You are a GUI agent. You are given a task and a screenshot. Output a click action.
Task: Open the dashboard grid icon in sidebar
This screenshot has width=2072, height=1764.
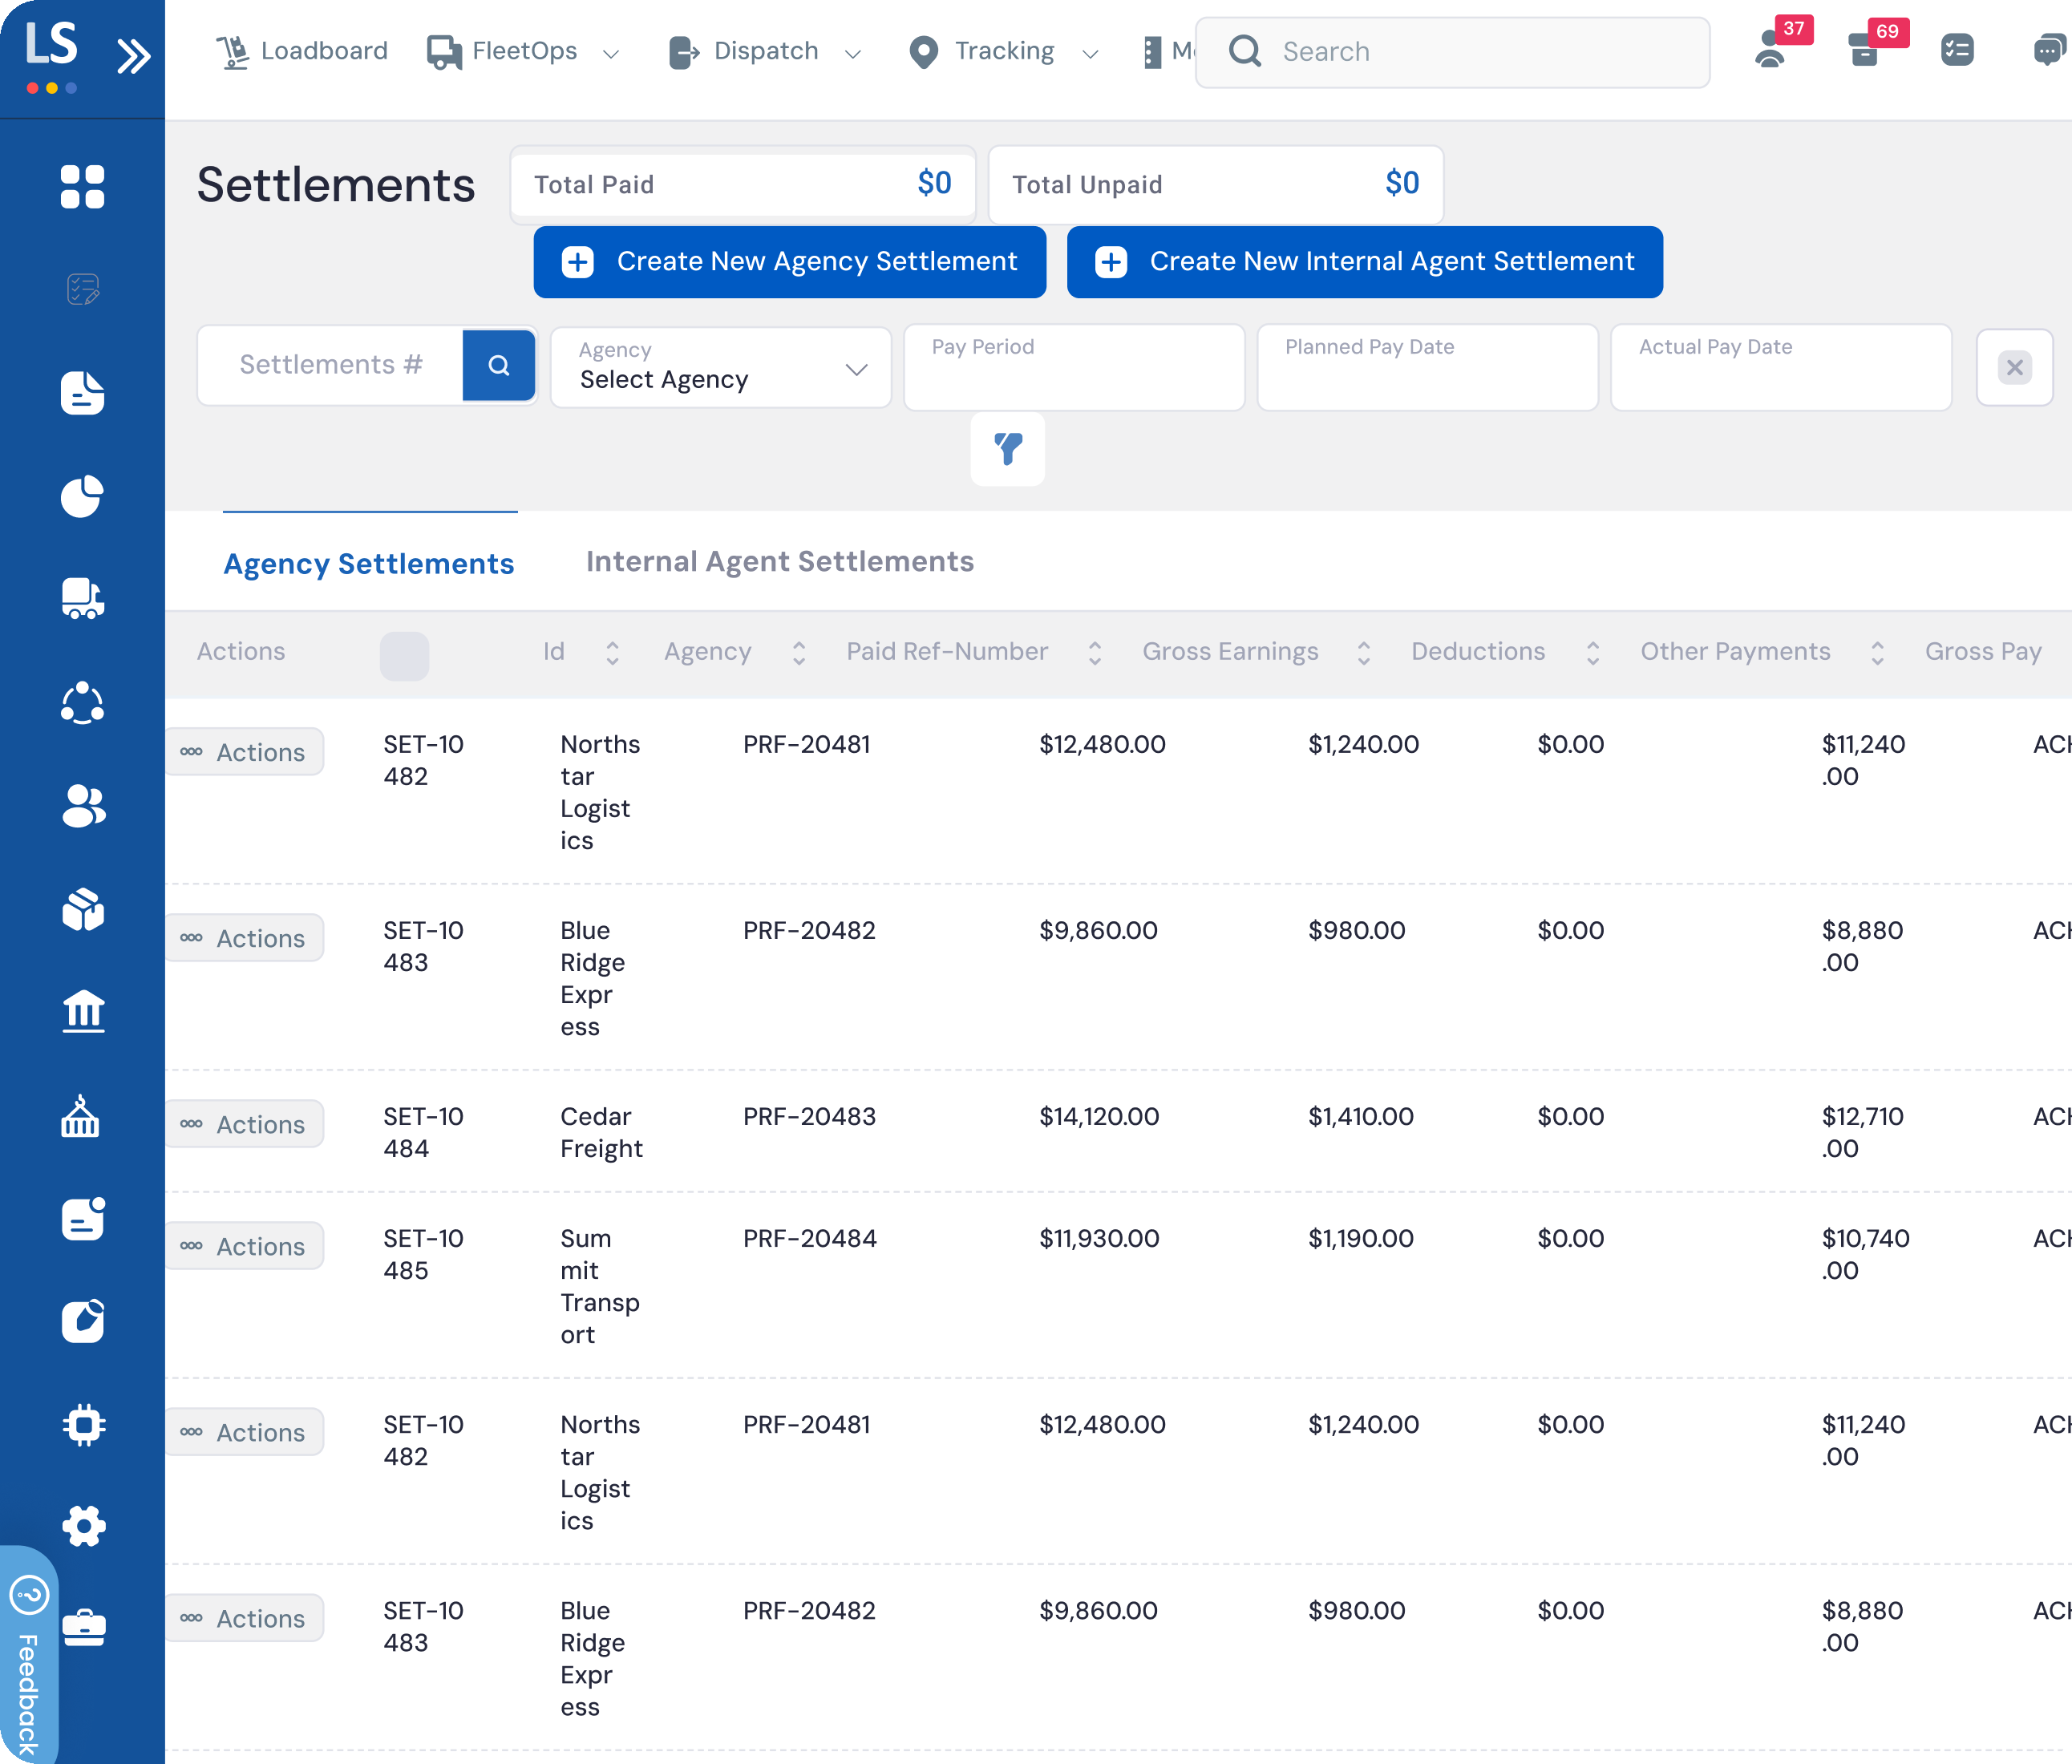click(82, 187)
